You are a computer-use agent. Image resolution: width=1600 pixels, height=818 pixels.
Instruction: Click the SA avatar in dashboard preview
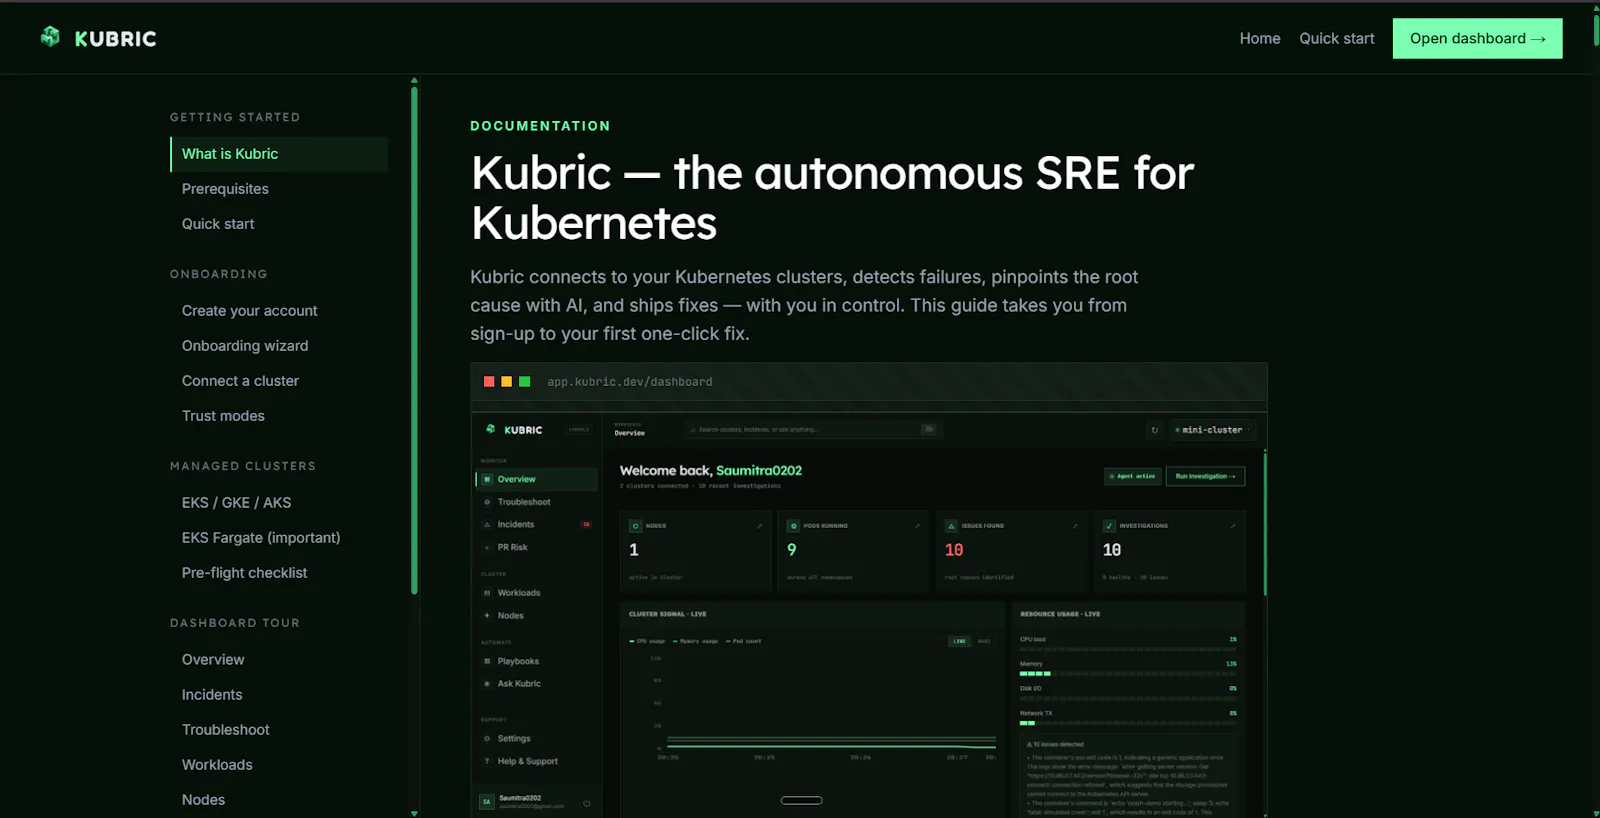pyautogui.click(x=487, y=802)
